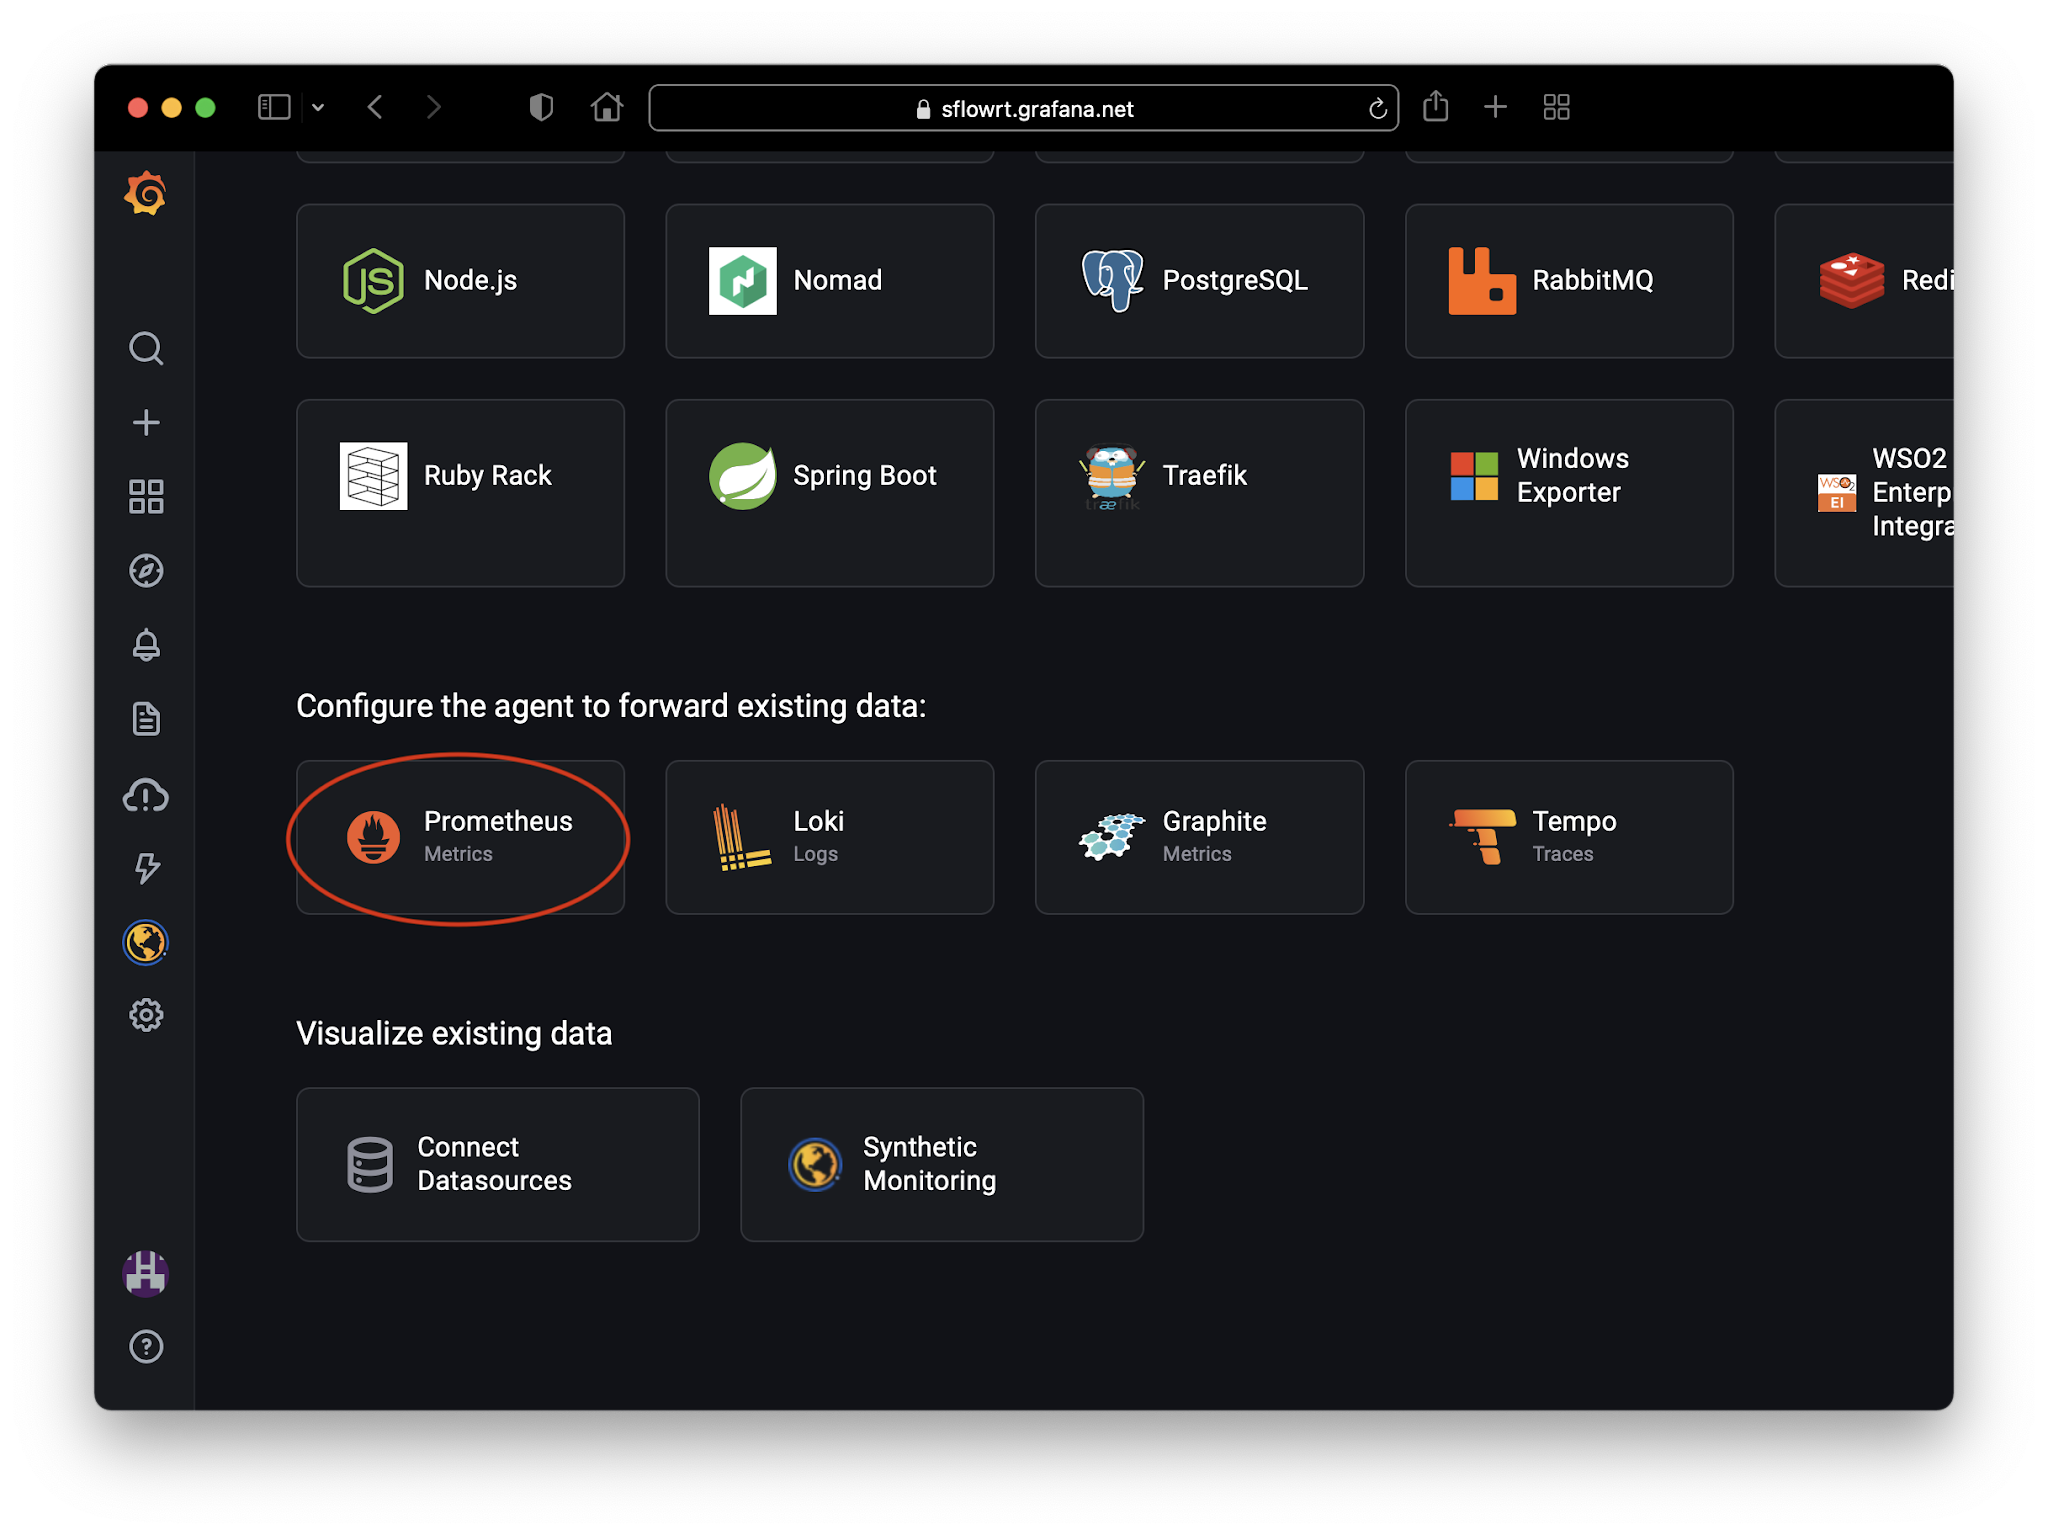This screenshot has height=1535, width=2048.
Task: Expand the sidebar dropdown chevron in Safari
Action: click(318, 107)
